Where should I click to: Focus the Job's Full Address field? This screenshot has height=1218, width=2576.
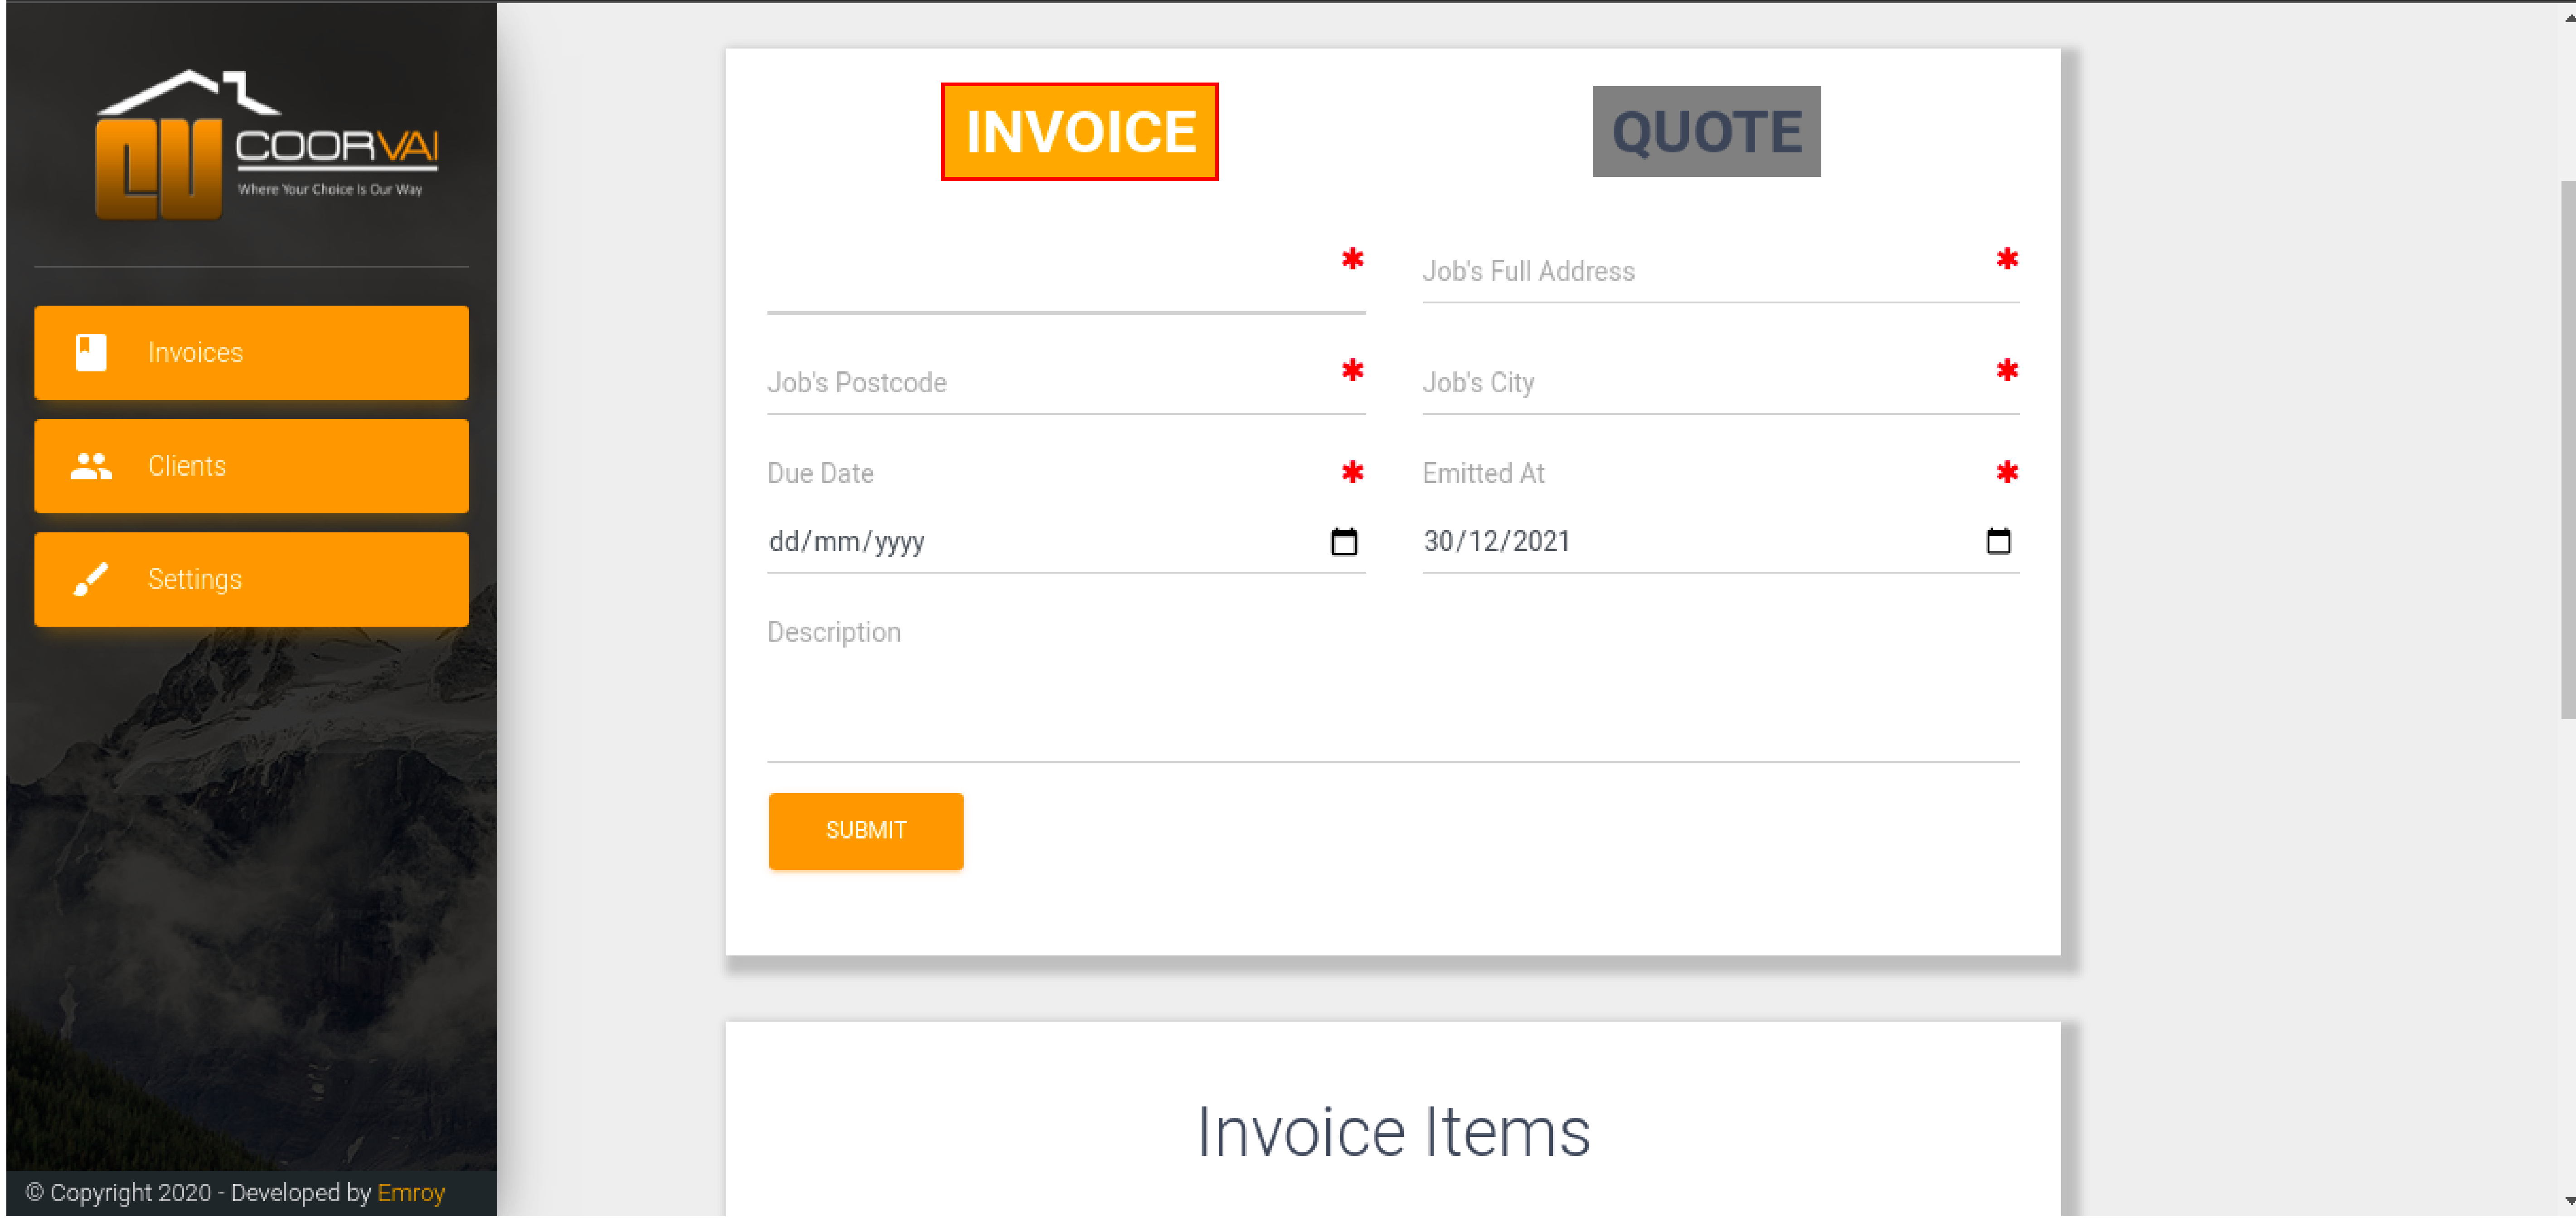tap(1700, 272)
